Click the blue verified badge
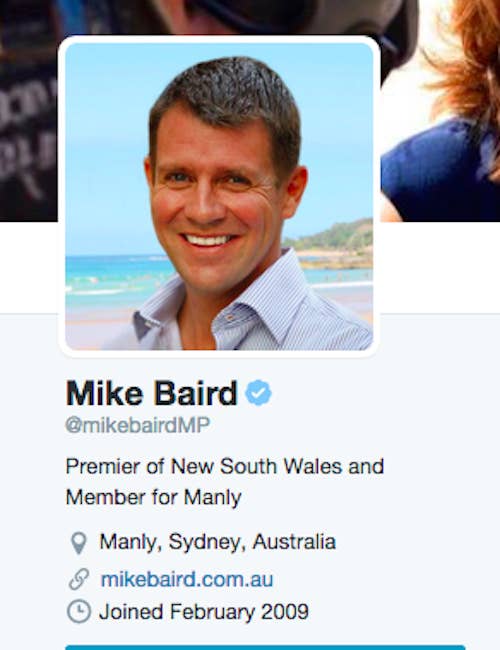The width and height of the screenshot is (500, 650). tap(258, 392)
